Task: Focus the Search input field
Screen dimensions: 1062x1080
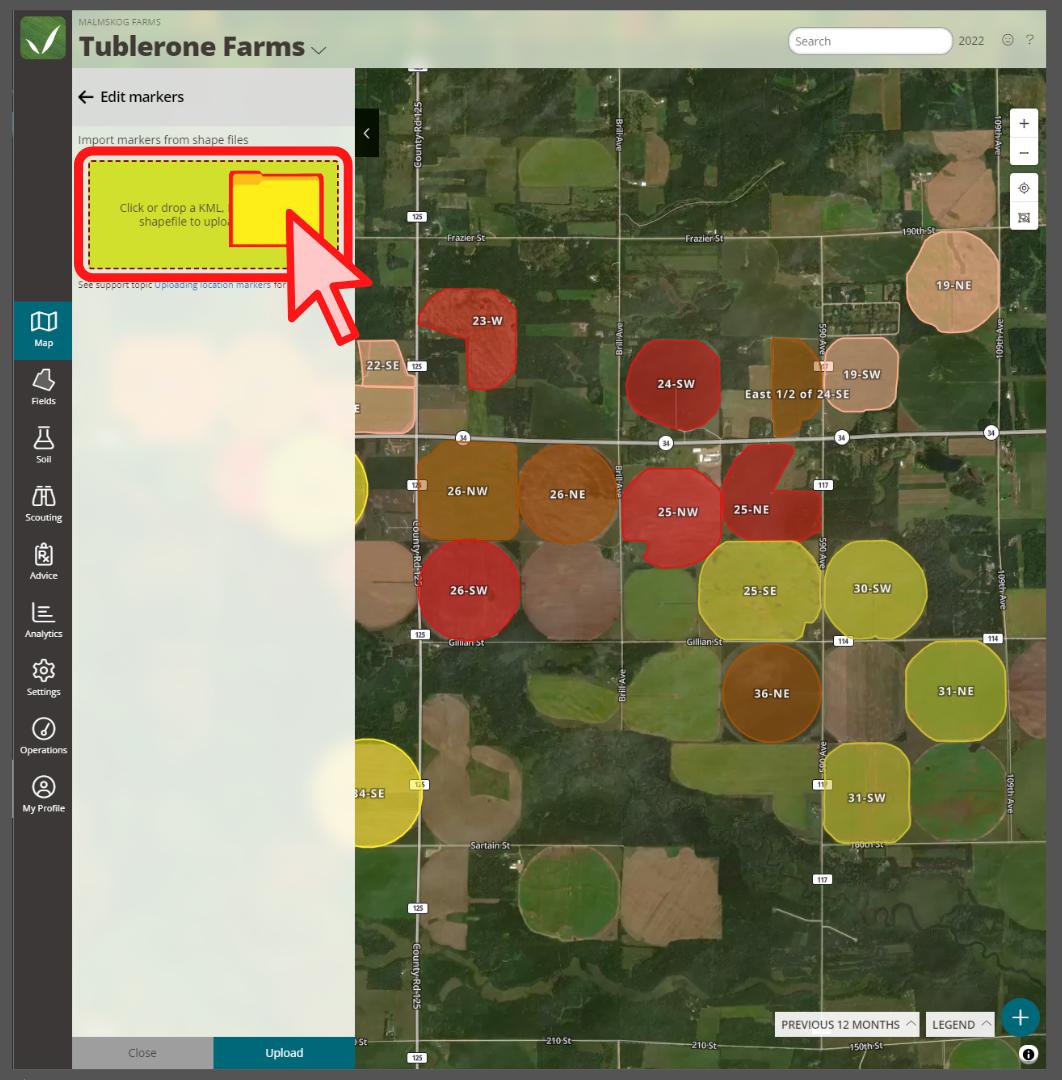Action: point(870,41)
